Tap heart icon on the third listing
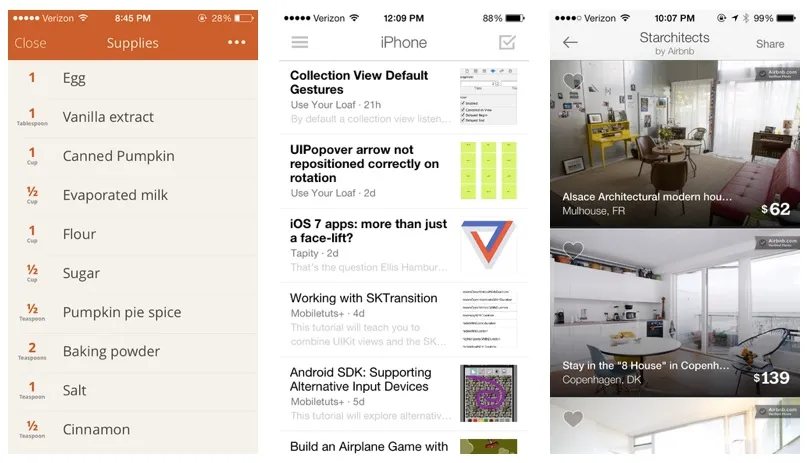Image resolution: width=807 pixels, height=463 pixels. point(573,419)
